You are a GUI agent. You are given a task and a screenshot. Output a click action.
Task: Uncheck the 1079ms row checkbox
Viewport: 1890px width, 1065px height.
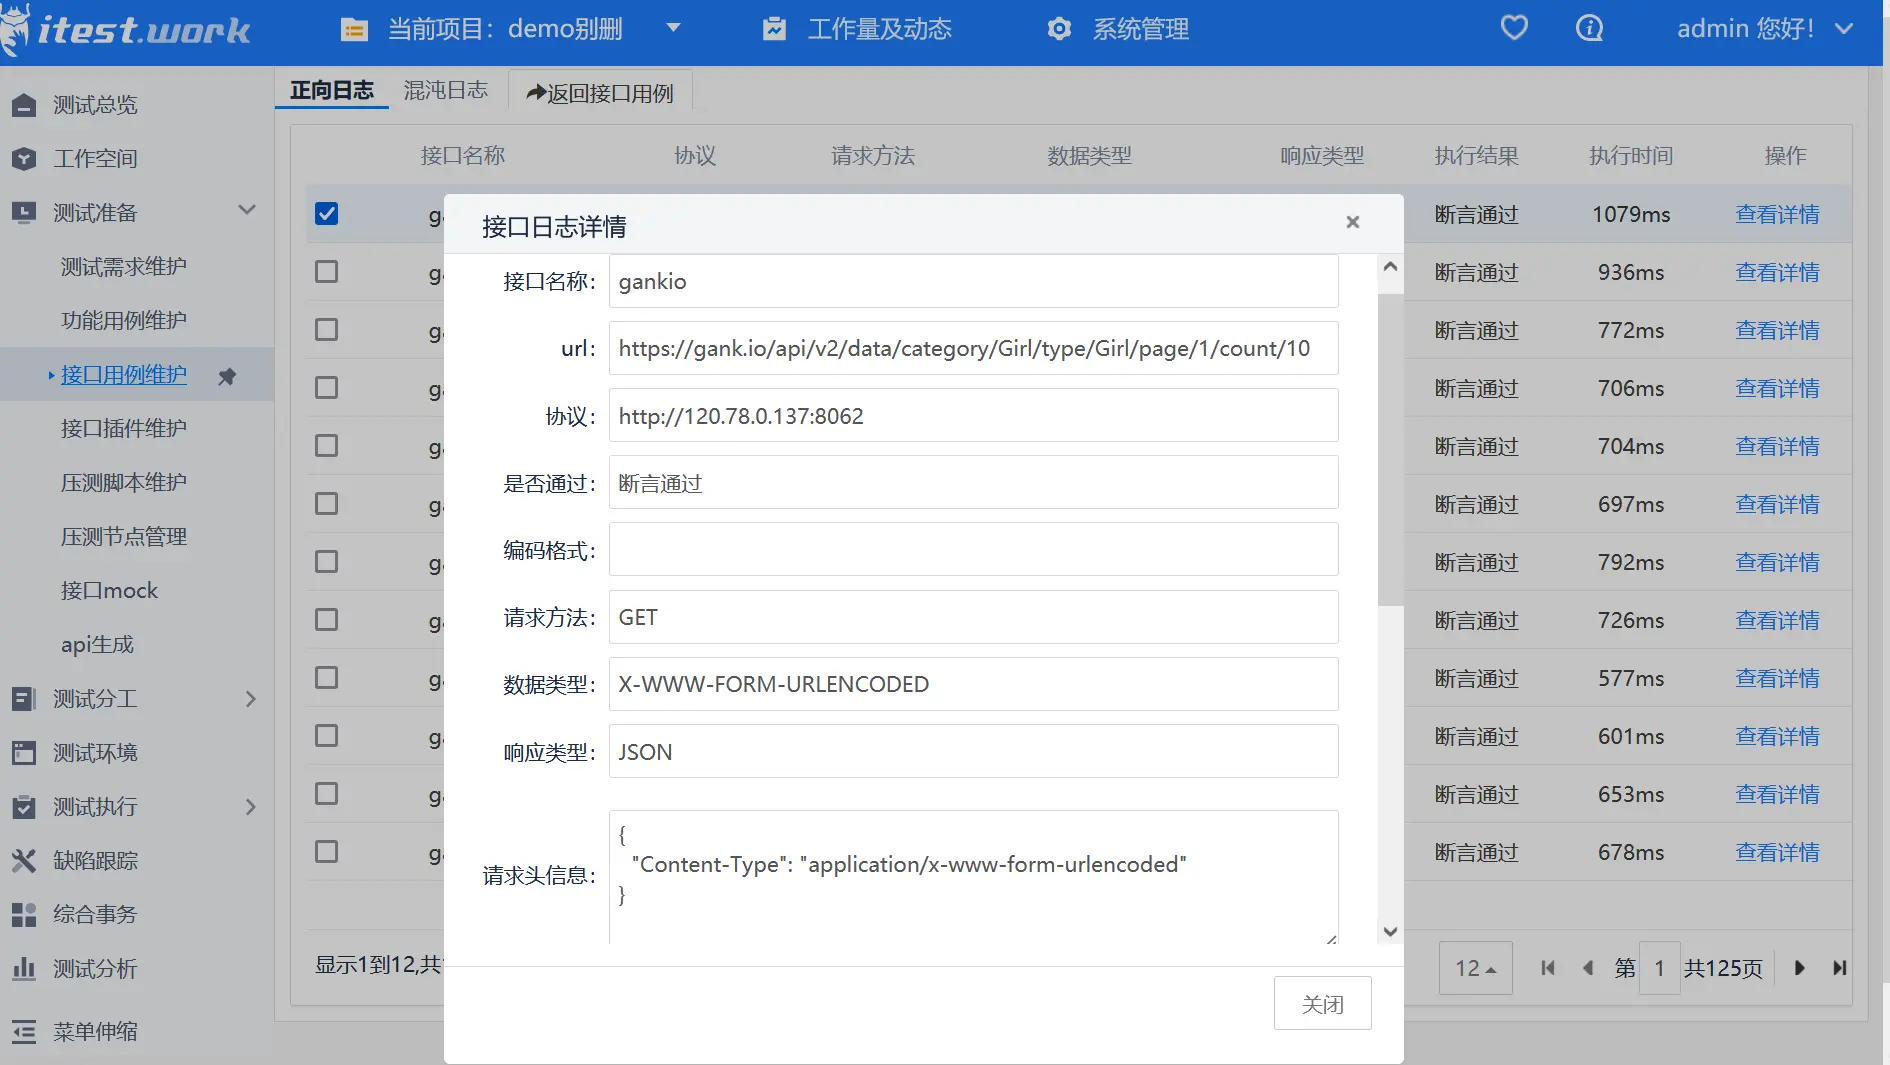pos(326,214)
